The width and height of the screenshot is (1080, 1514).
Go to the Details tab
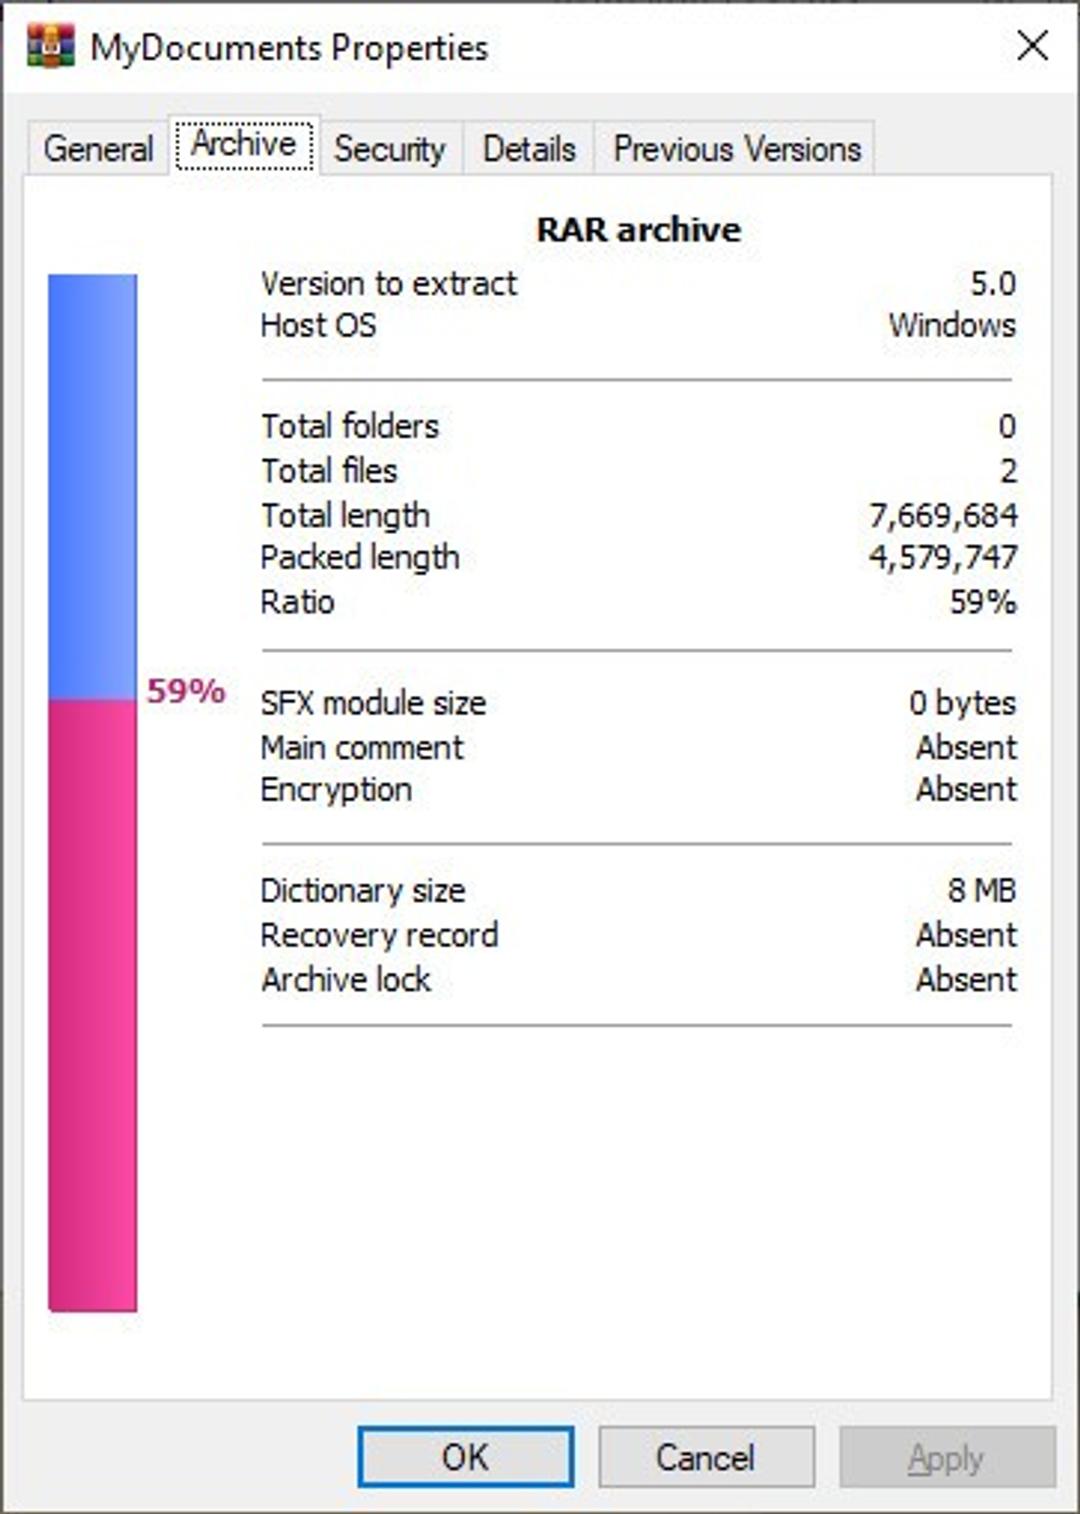tap(529, 149)
